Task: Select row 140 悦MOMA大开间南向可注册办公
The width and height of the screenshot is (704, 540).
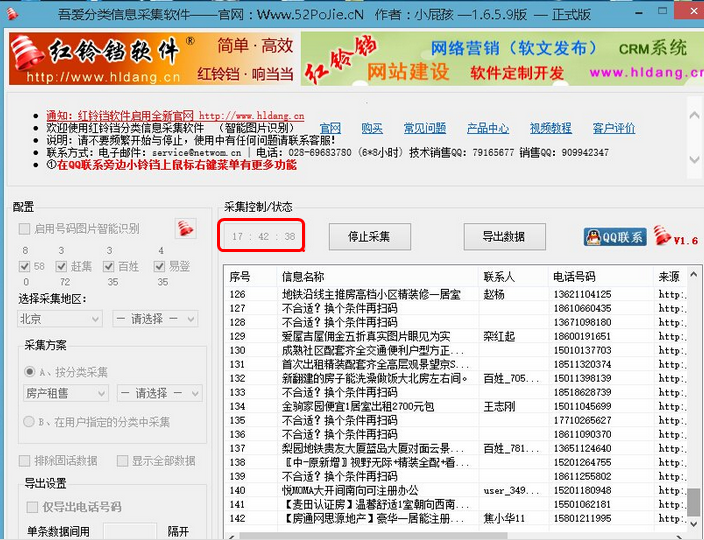Action: tap(455, 490)
